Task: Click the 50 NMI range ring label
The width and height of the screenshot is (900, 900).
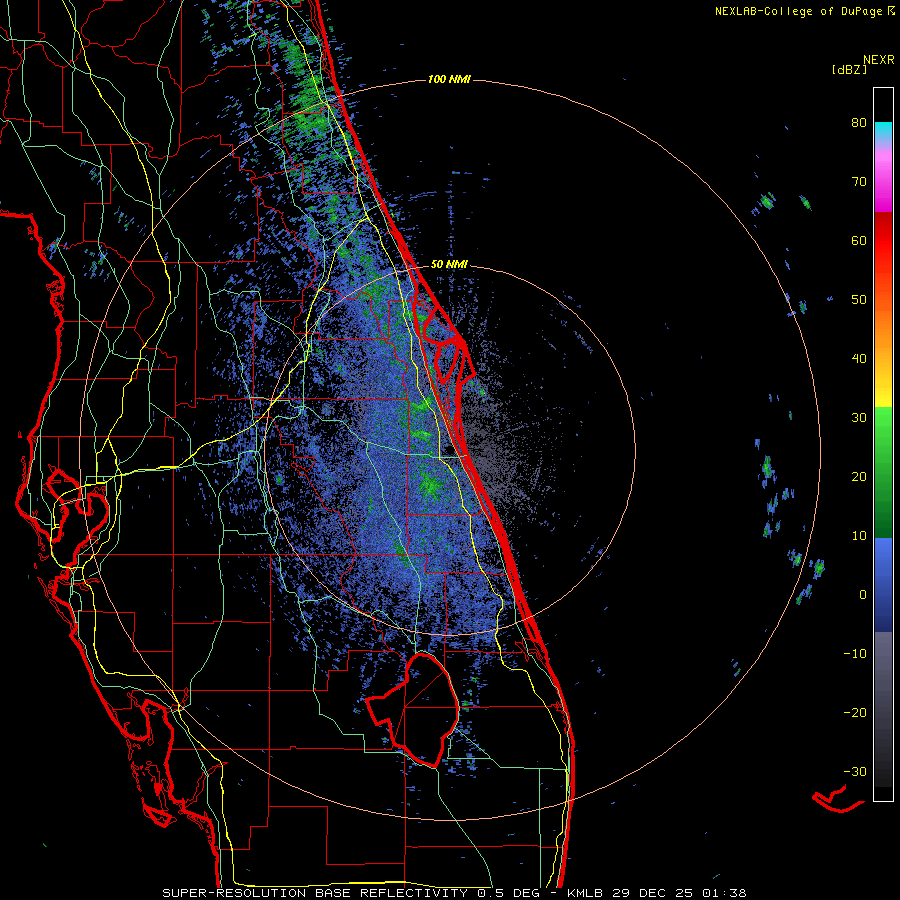Action: click(x=449, y=264)
